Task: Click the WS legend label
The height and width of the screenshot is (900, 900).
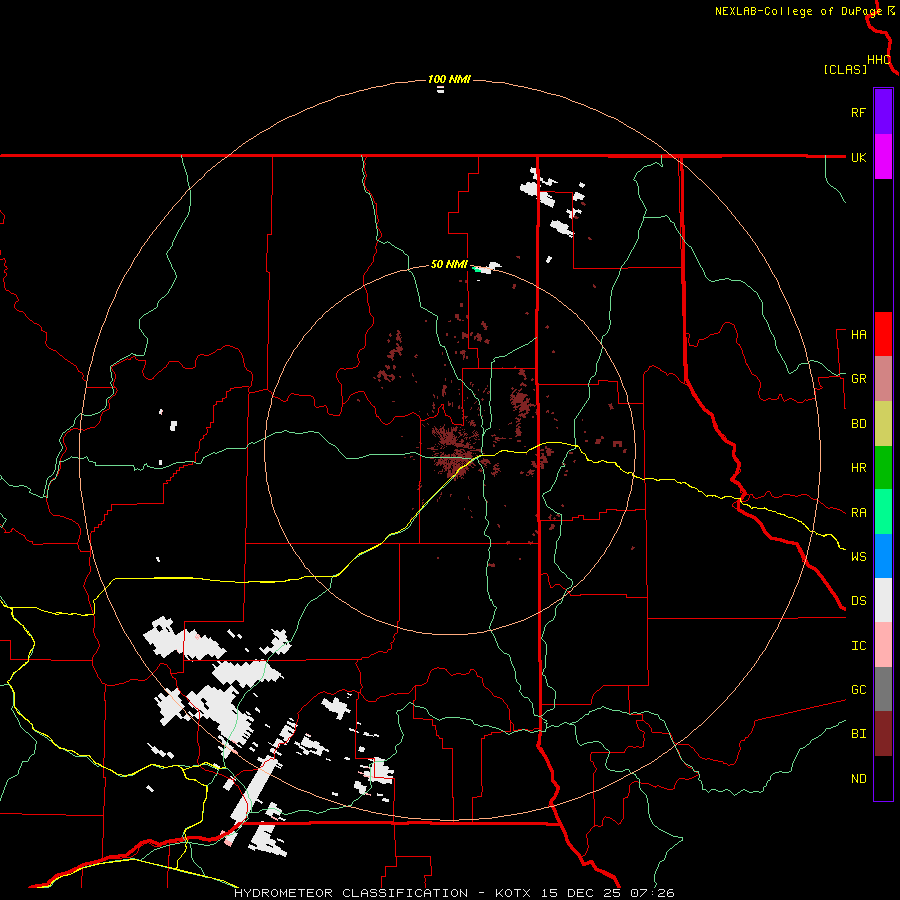Action: pyautogui.click(x=858, y=557)
